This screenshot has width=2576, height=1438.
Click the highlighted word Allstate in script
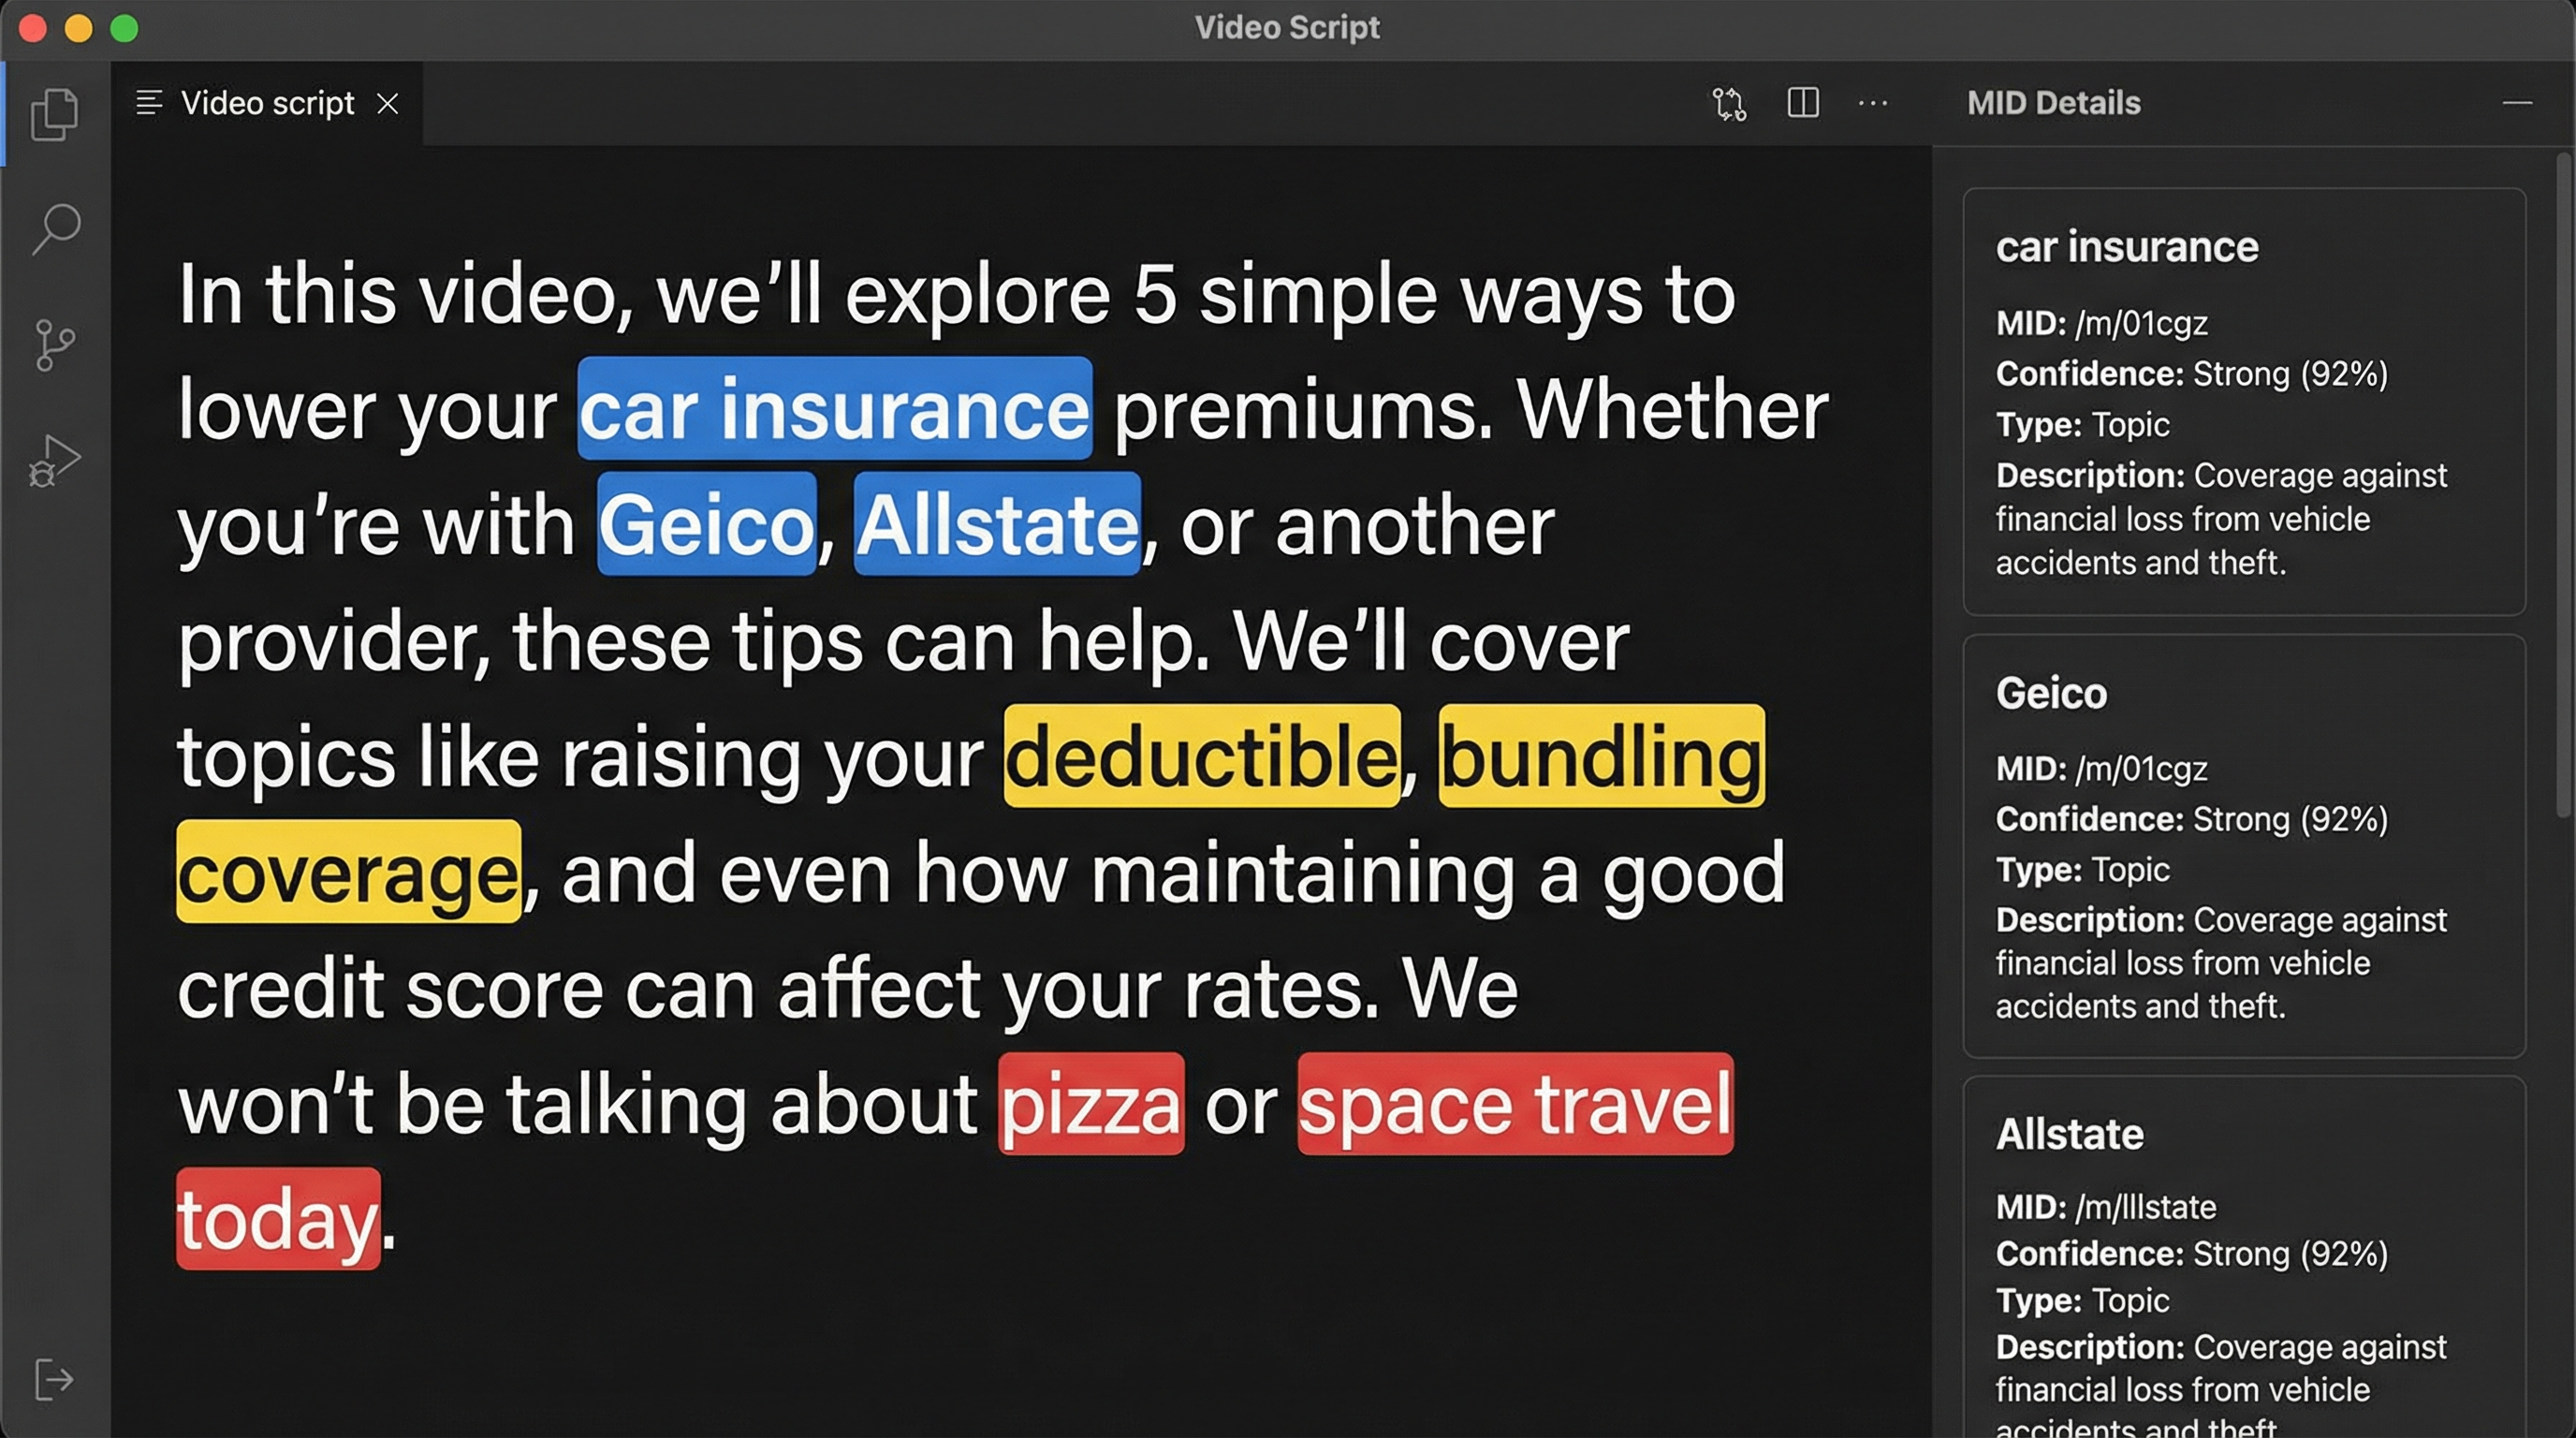996,524
